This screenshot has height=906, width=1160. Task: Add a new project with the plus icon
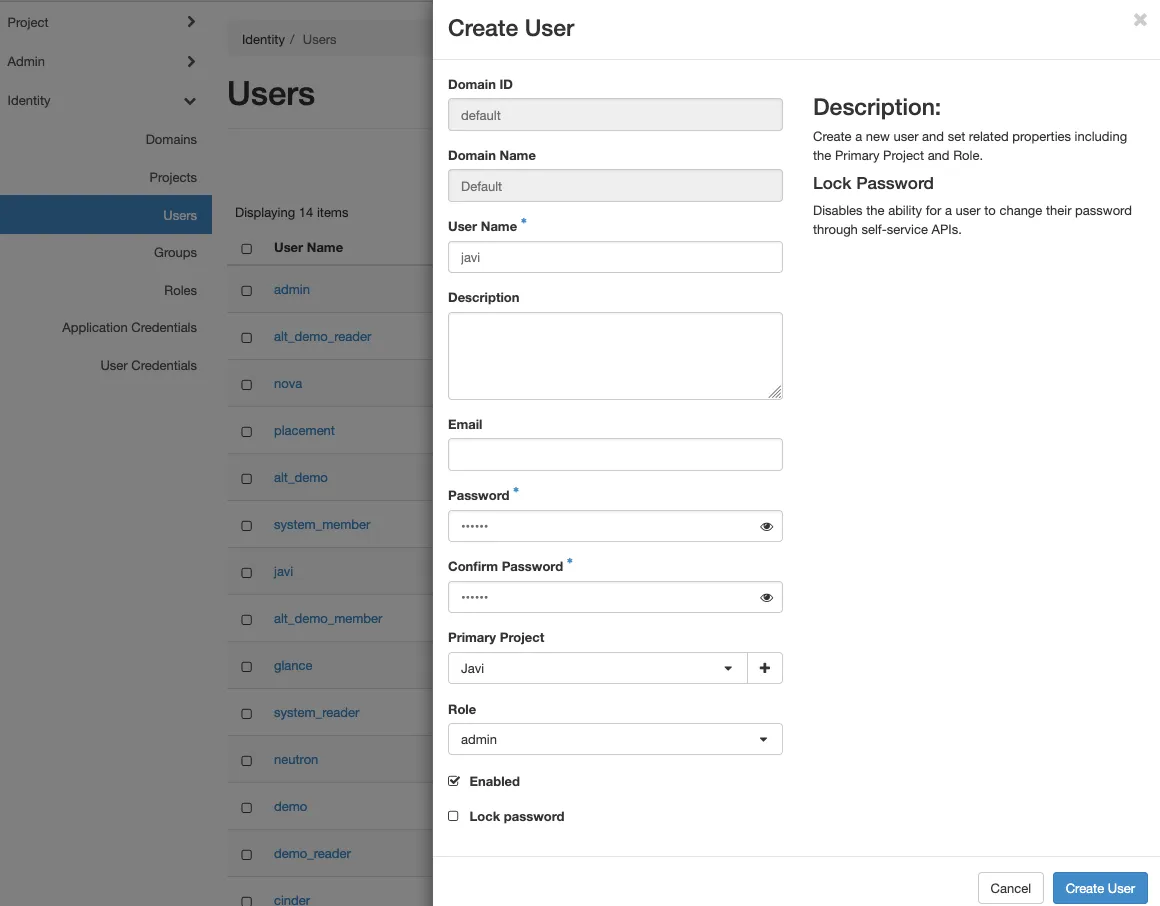pos(765,668)
